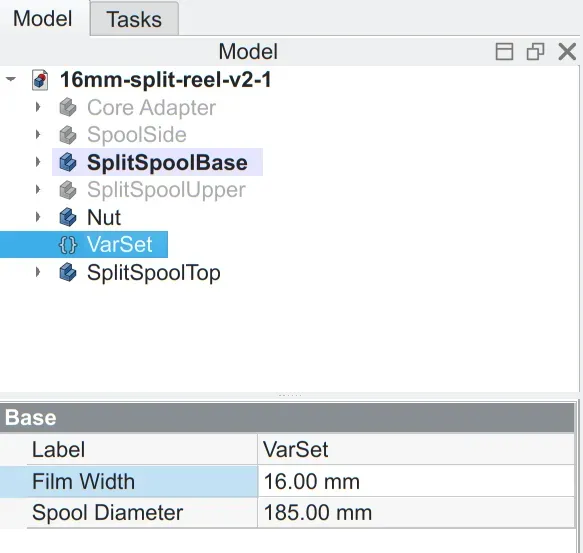This screenshot has width=583, height=553.
Task: Select the Model tab
Action: point(43,19)
